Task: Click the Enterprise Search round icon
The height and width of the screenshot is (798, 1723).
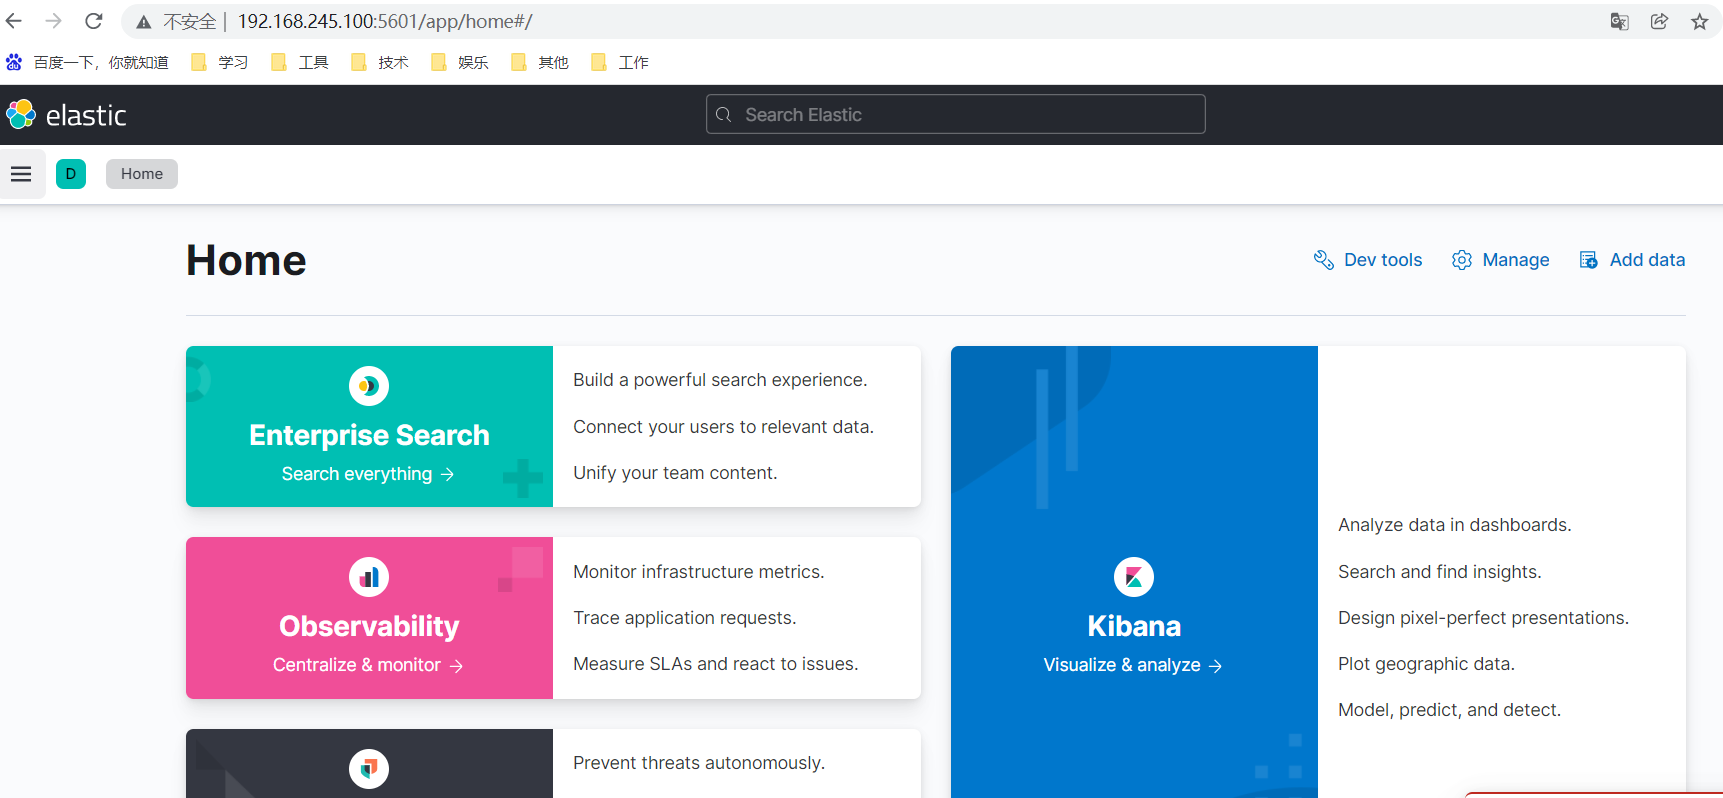Action: [x=369, y=386]
